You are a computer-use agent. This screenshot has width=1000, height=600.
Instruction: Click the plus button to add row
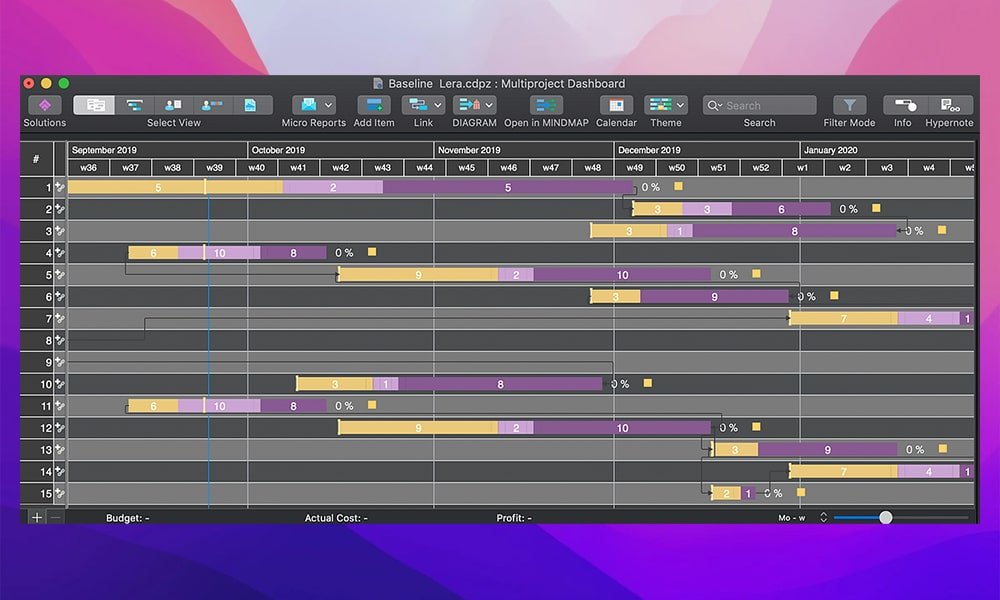(36, 517)
